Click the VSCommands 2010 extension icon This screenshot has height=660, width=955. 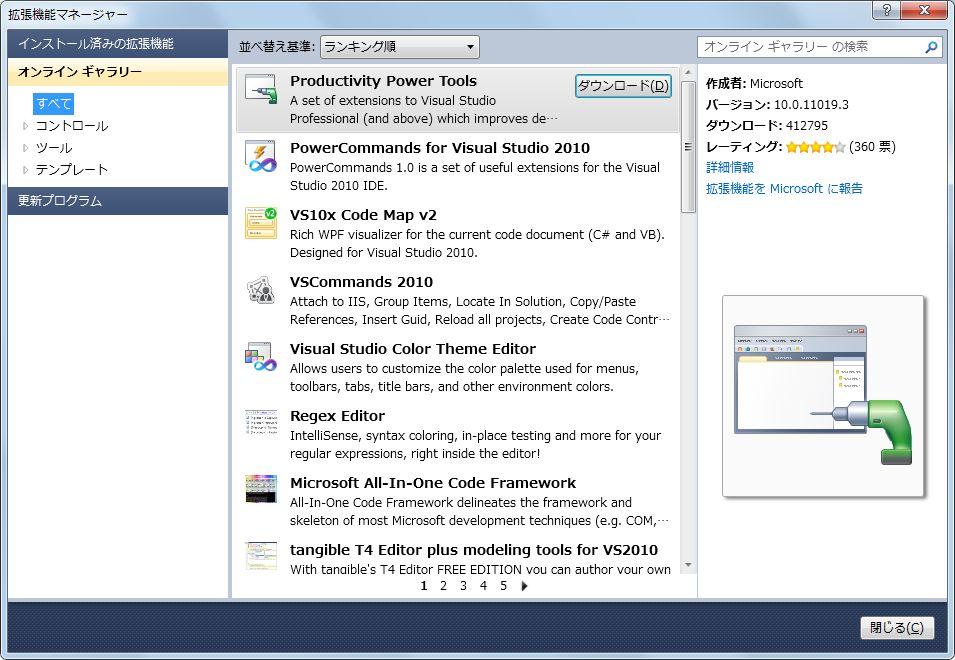[261, 290]
